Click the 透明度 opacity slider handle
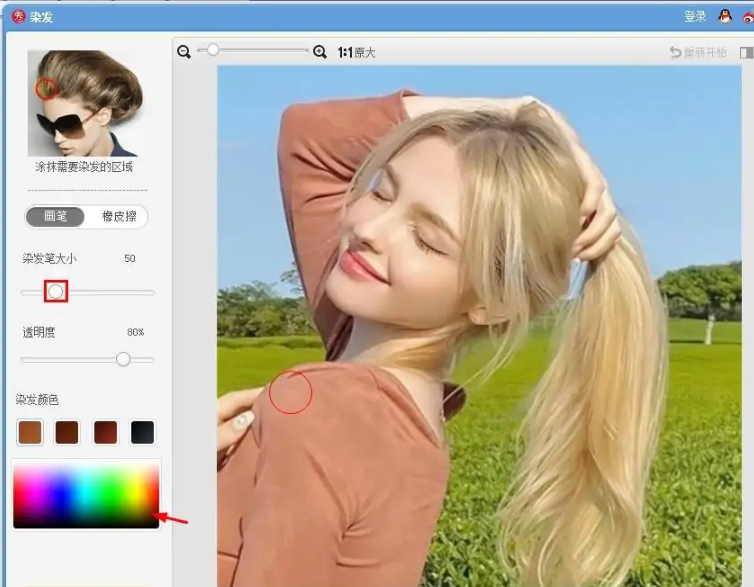The height and width of the screenshot is (587, 754). pyautogui.click(x=123, y=359)
